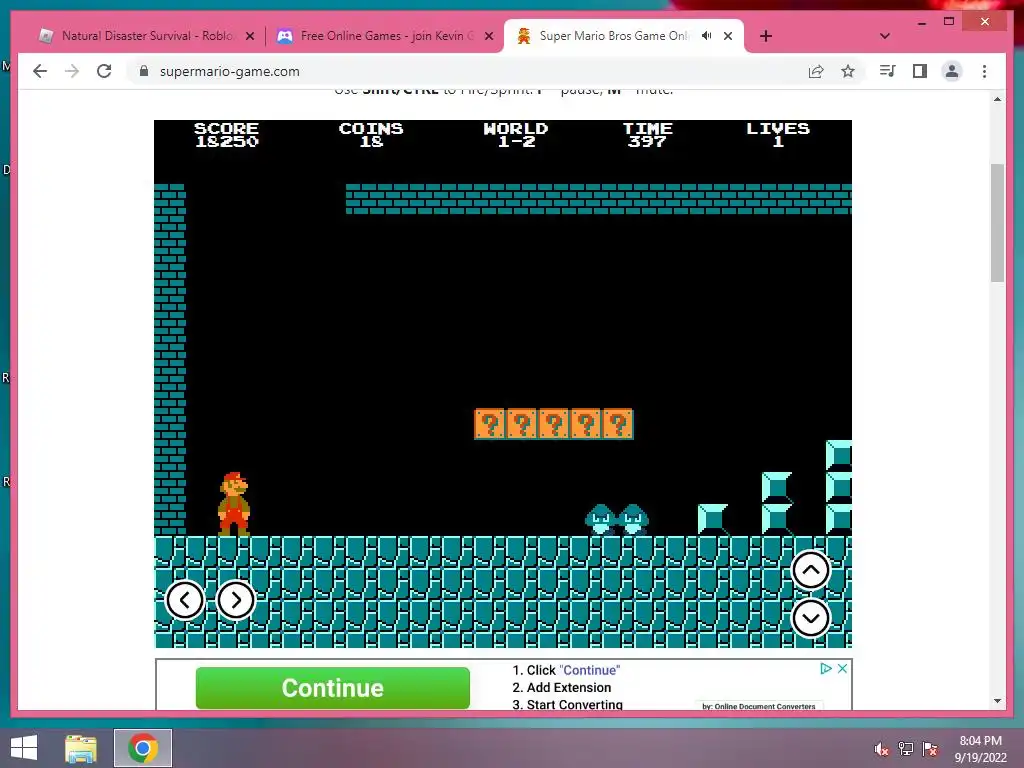Close the Natural Disaster Survival tab

(249, 37)
